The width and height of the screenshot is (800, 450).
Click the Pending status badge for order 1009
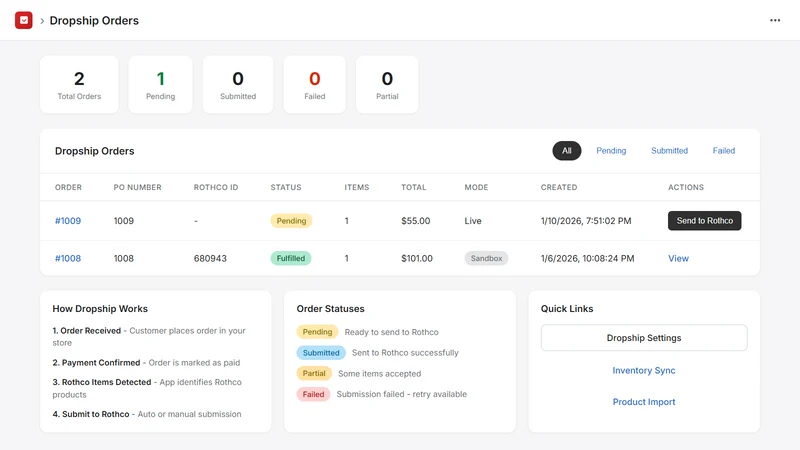point(291,221)
